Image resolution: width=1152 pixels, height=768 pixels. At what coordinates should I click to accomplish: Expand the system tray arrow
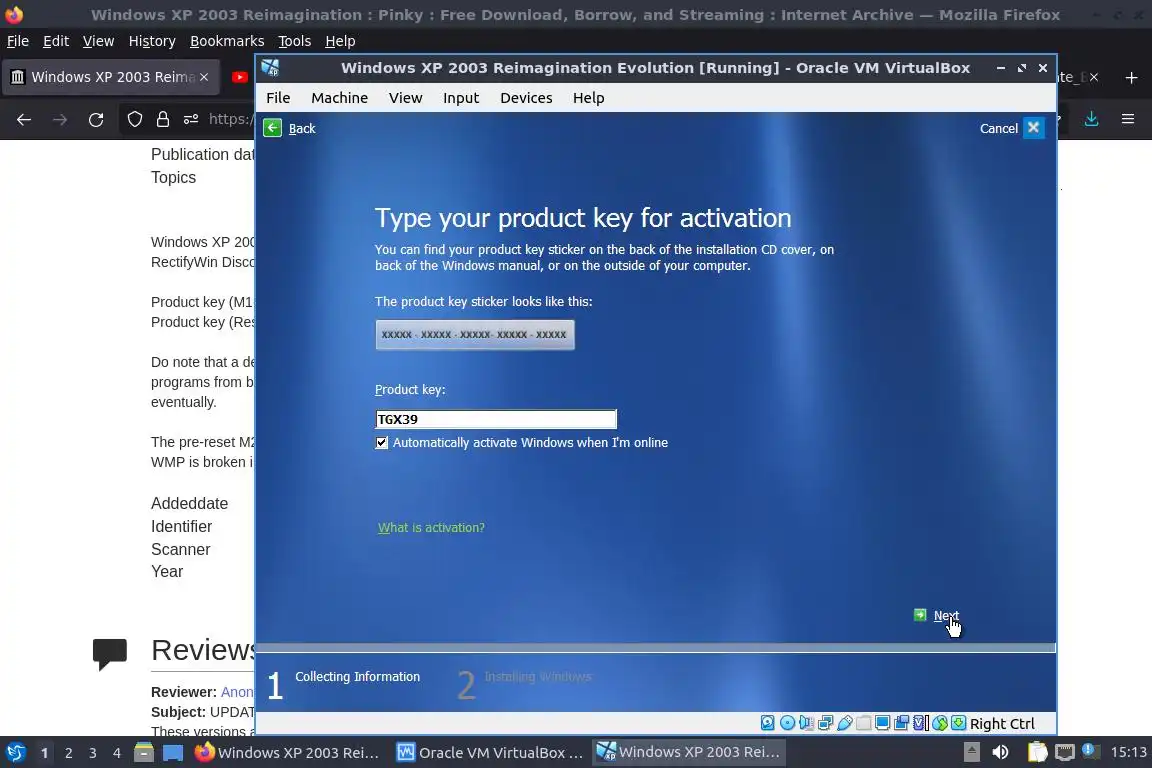click(x=971, y=753)
